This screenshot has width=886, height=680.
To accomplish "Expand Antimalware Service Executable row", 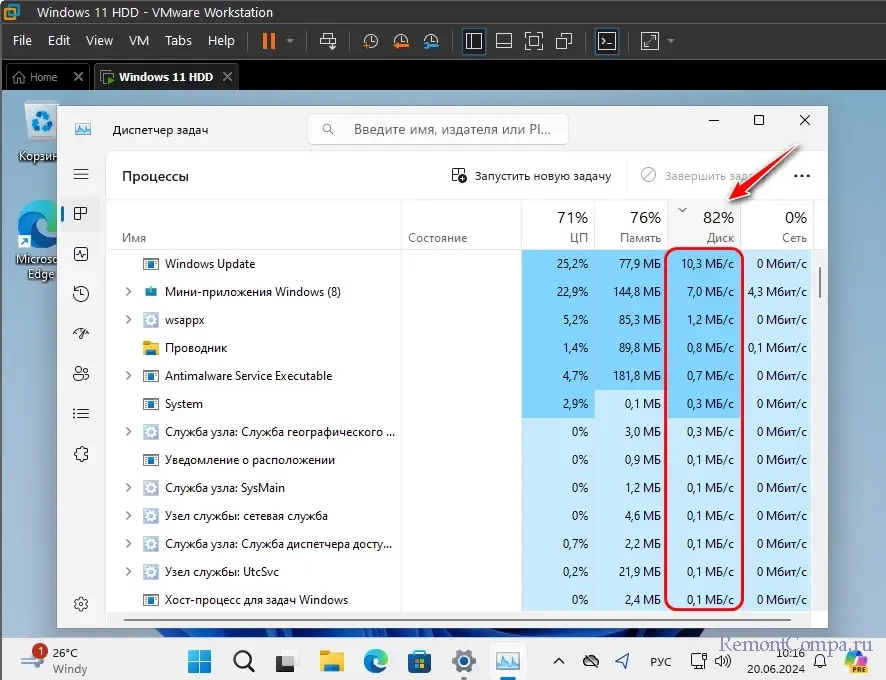I will click(127, 376).
